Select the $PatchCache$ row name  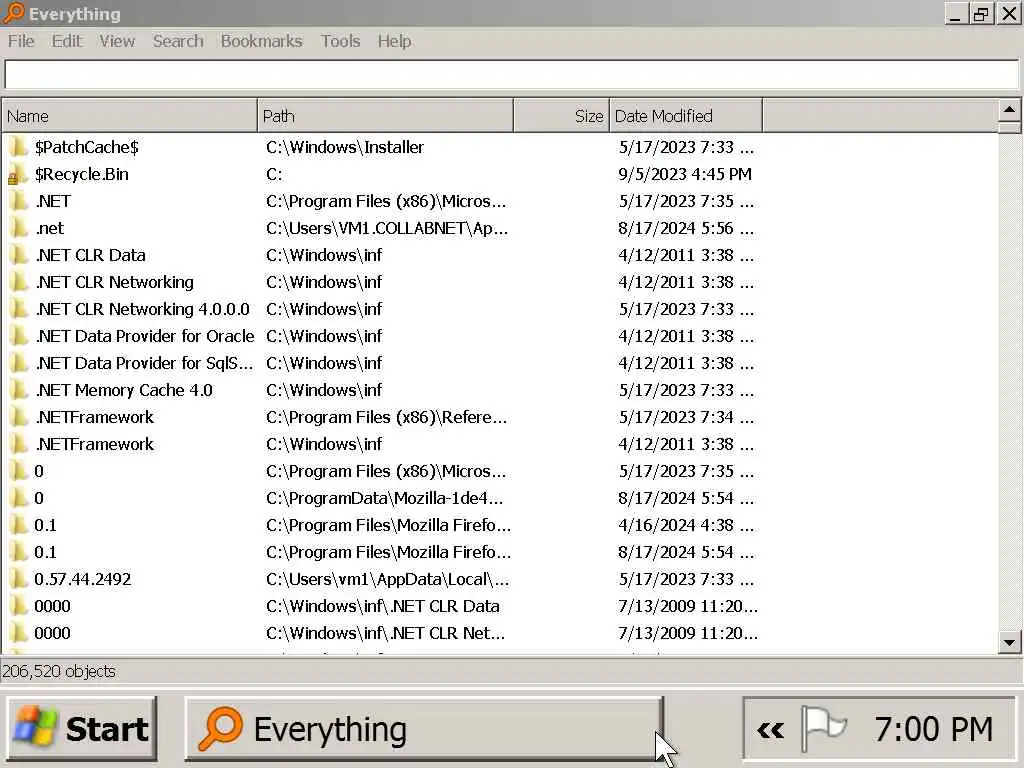pyautogui.click(x=86, y=147)
